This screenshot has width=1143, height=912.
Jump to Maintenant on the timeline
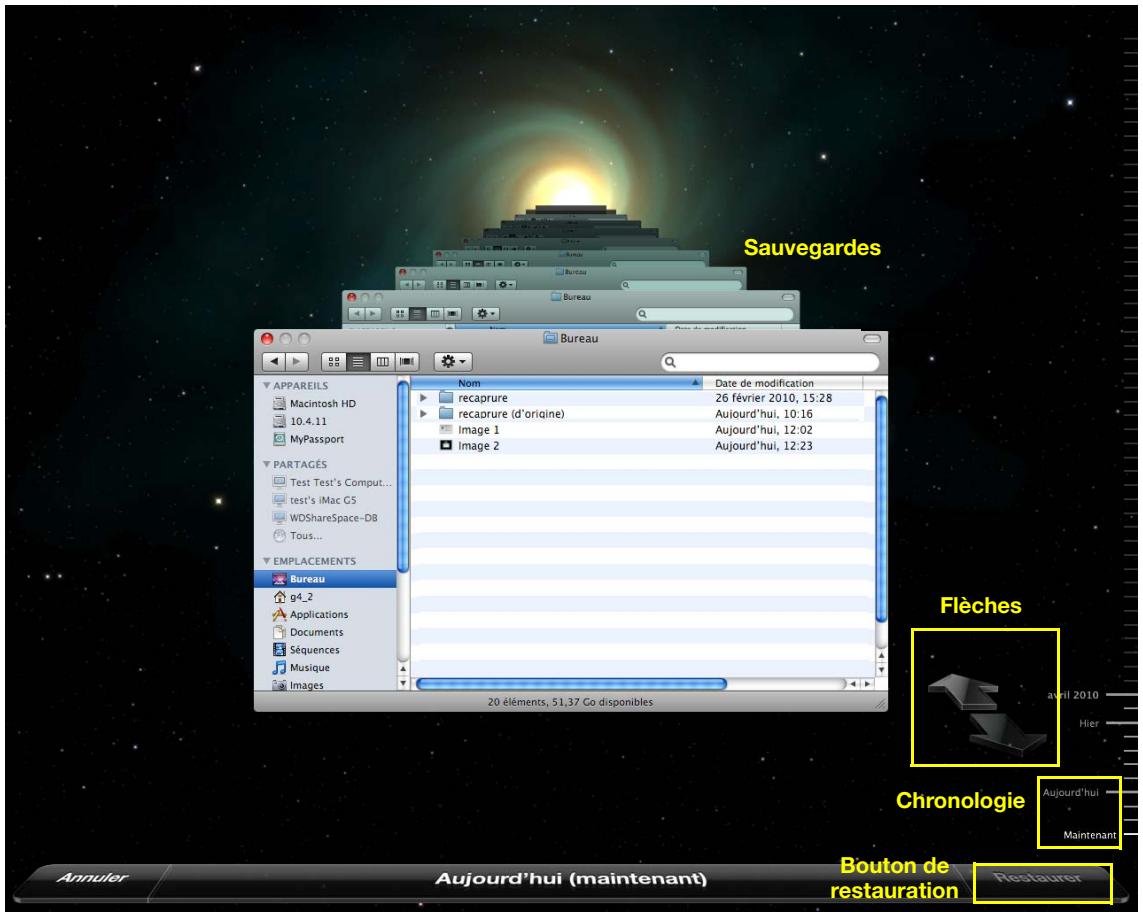[x=1090, y=835]
